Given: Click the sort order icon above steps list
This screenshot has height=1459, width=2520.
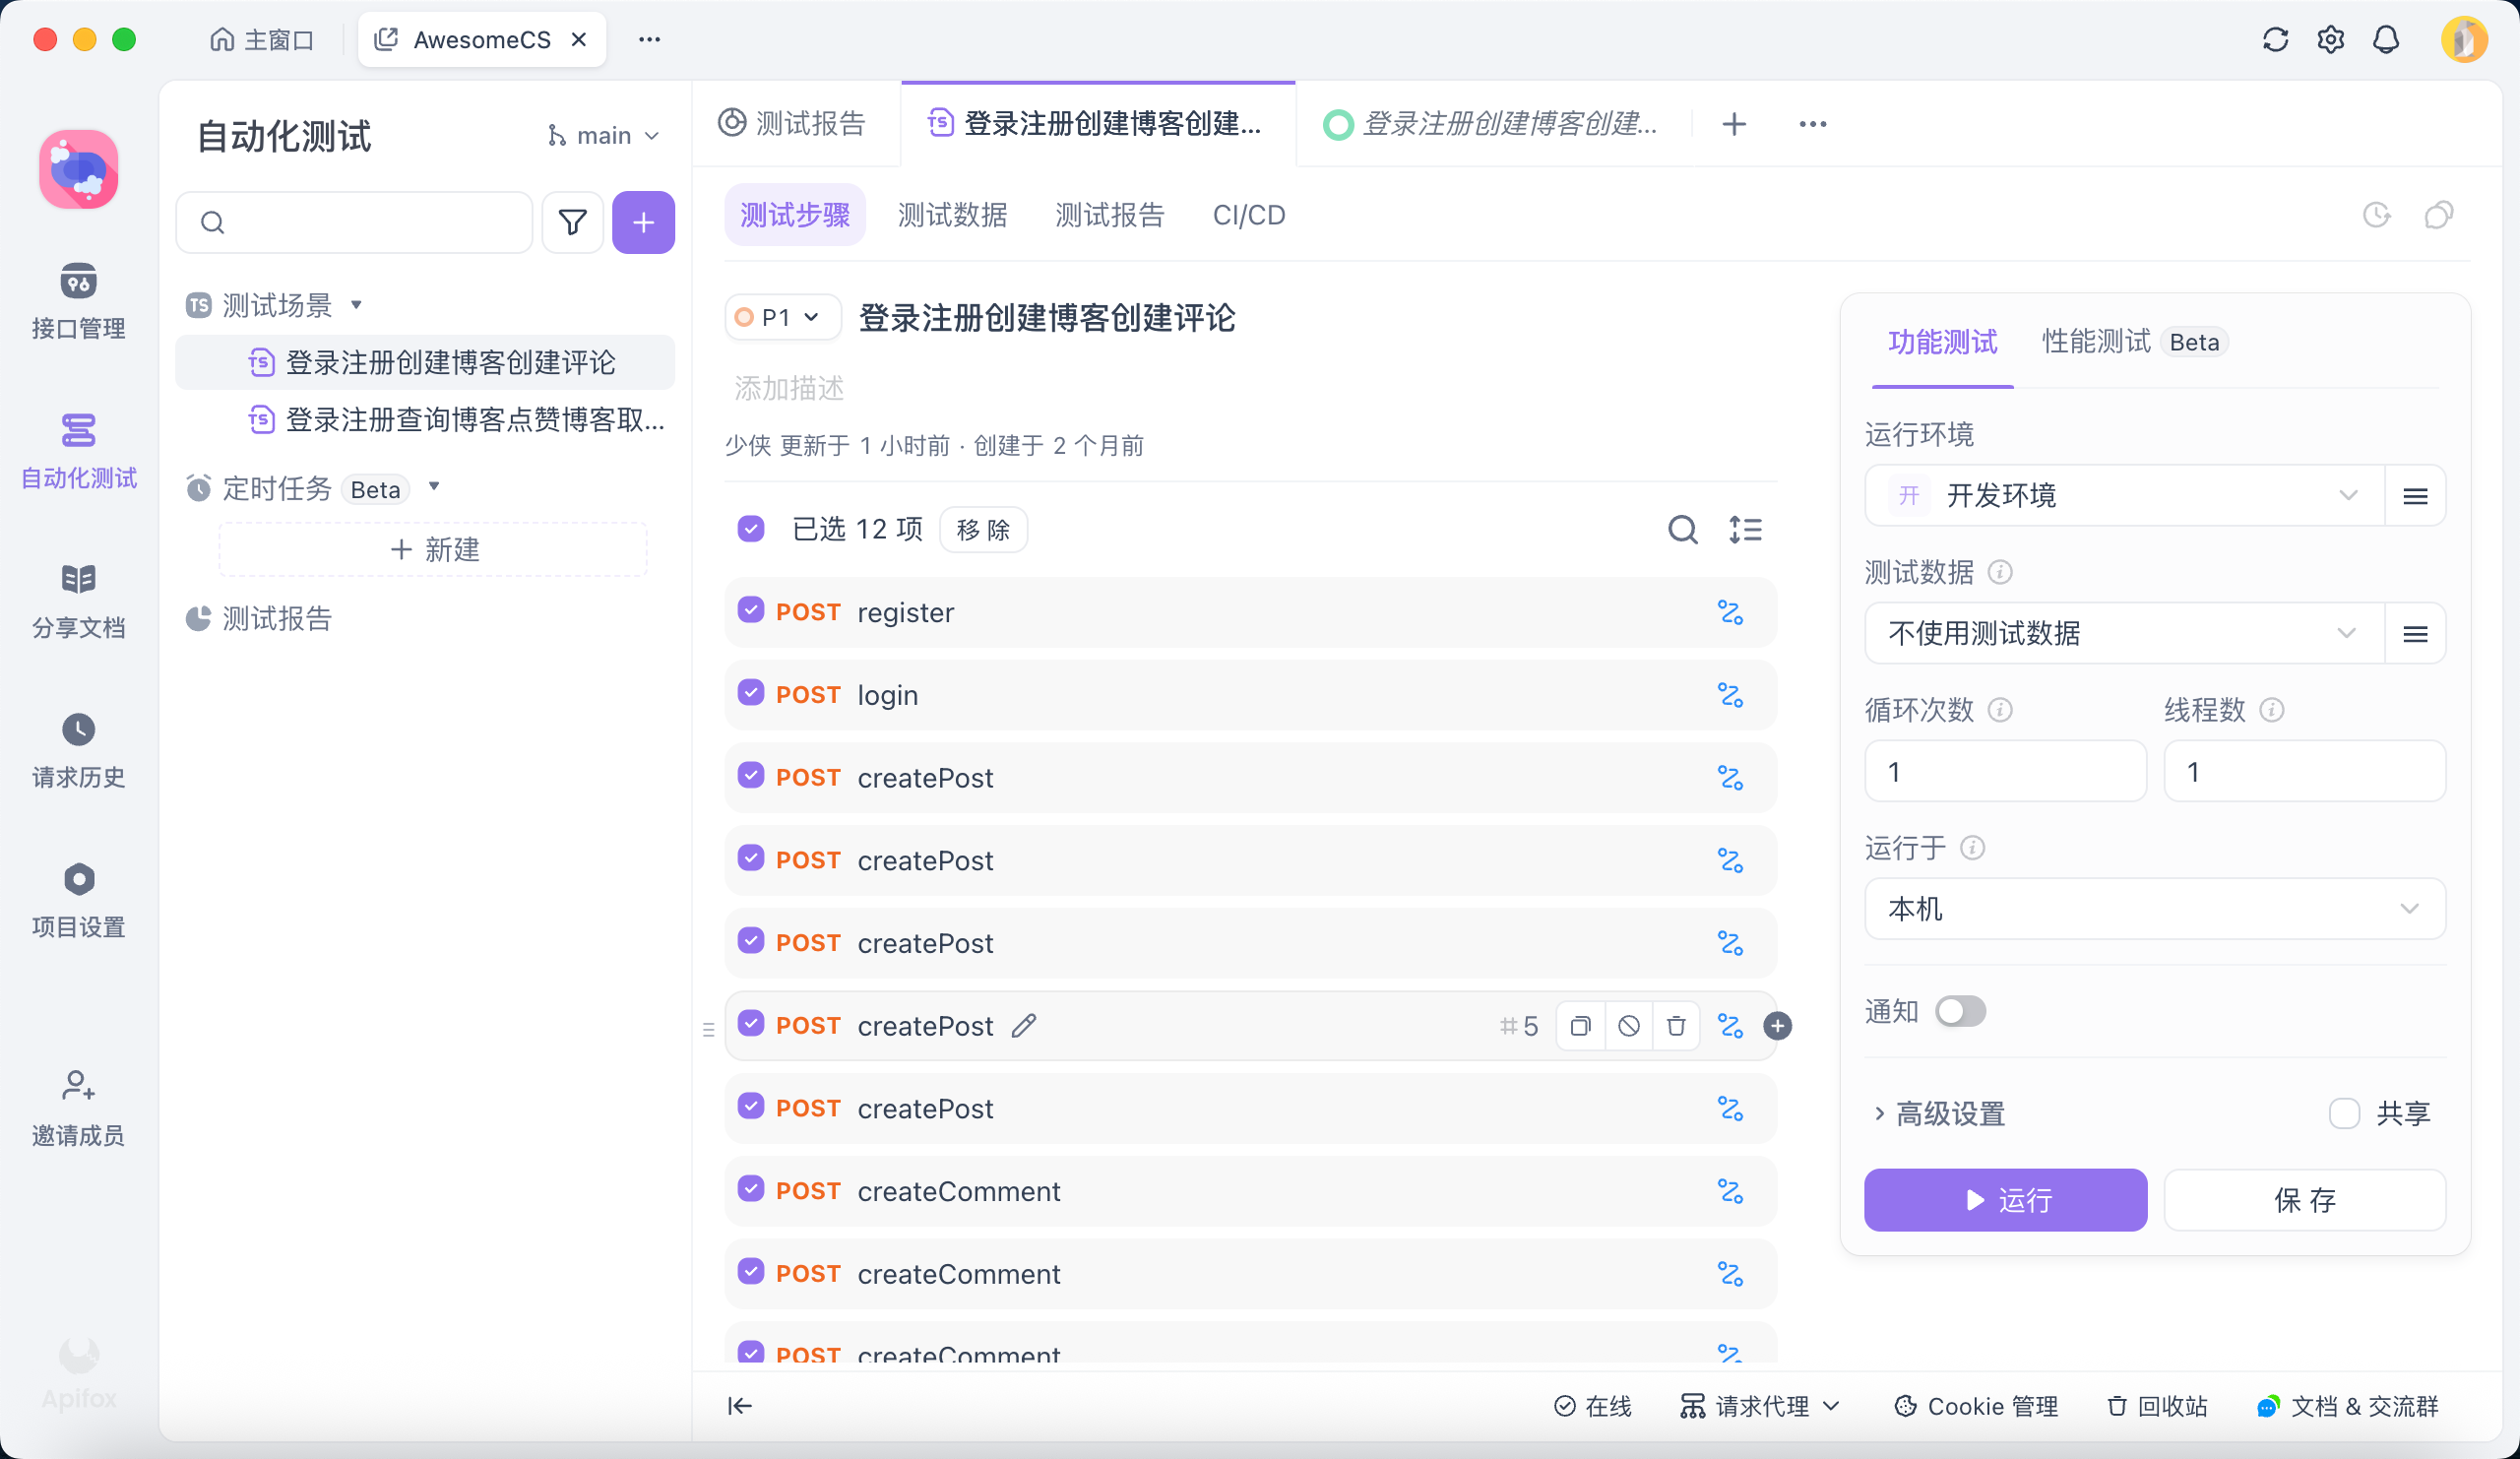Looking at the screenshot, I should click(1745, 529).
